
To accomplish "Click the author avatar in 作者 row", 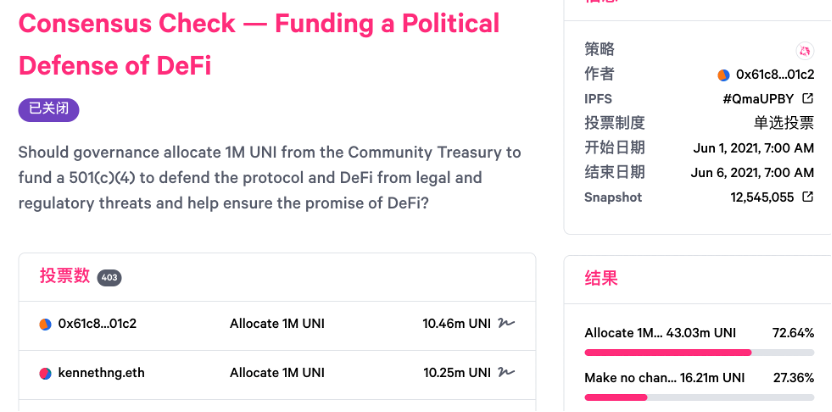I will coord(723,74).
